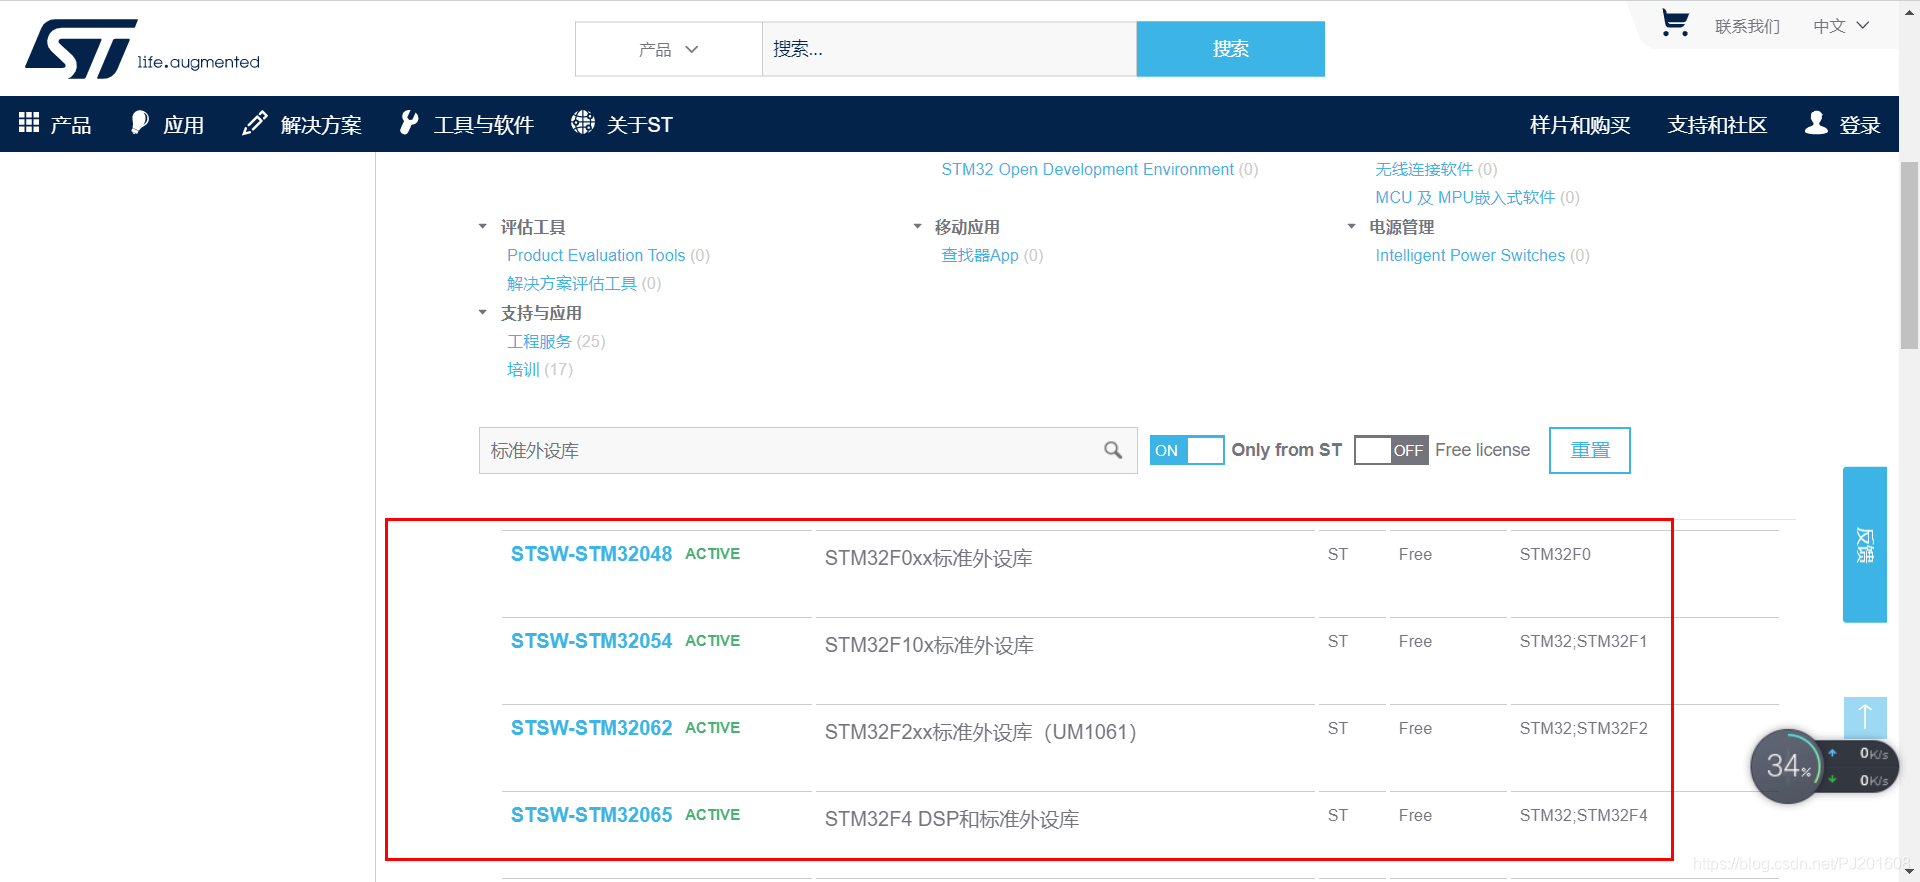
Task: Click Intelligent Power Switches link
Action: 1470,255
